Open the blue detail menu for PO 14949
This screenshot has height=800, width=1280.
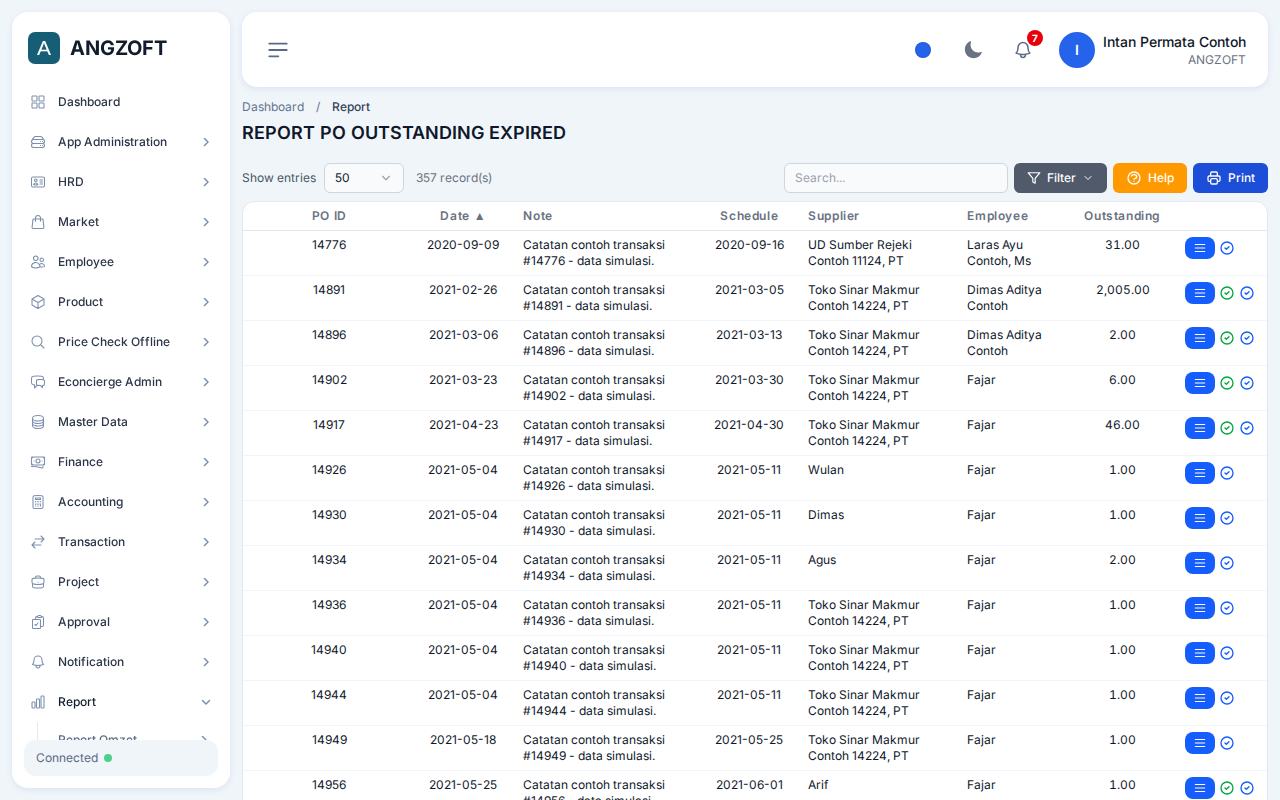[1200, 743]
